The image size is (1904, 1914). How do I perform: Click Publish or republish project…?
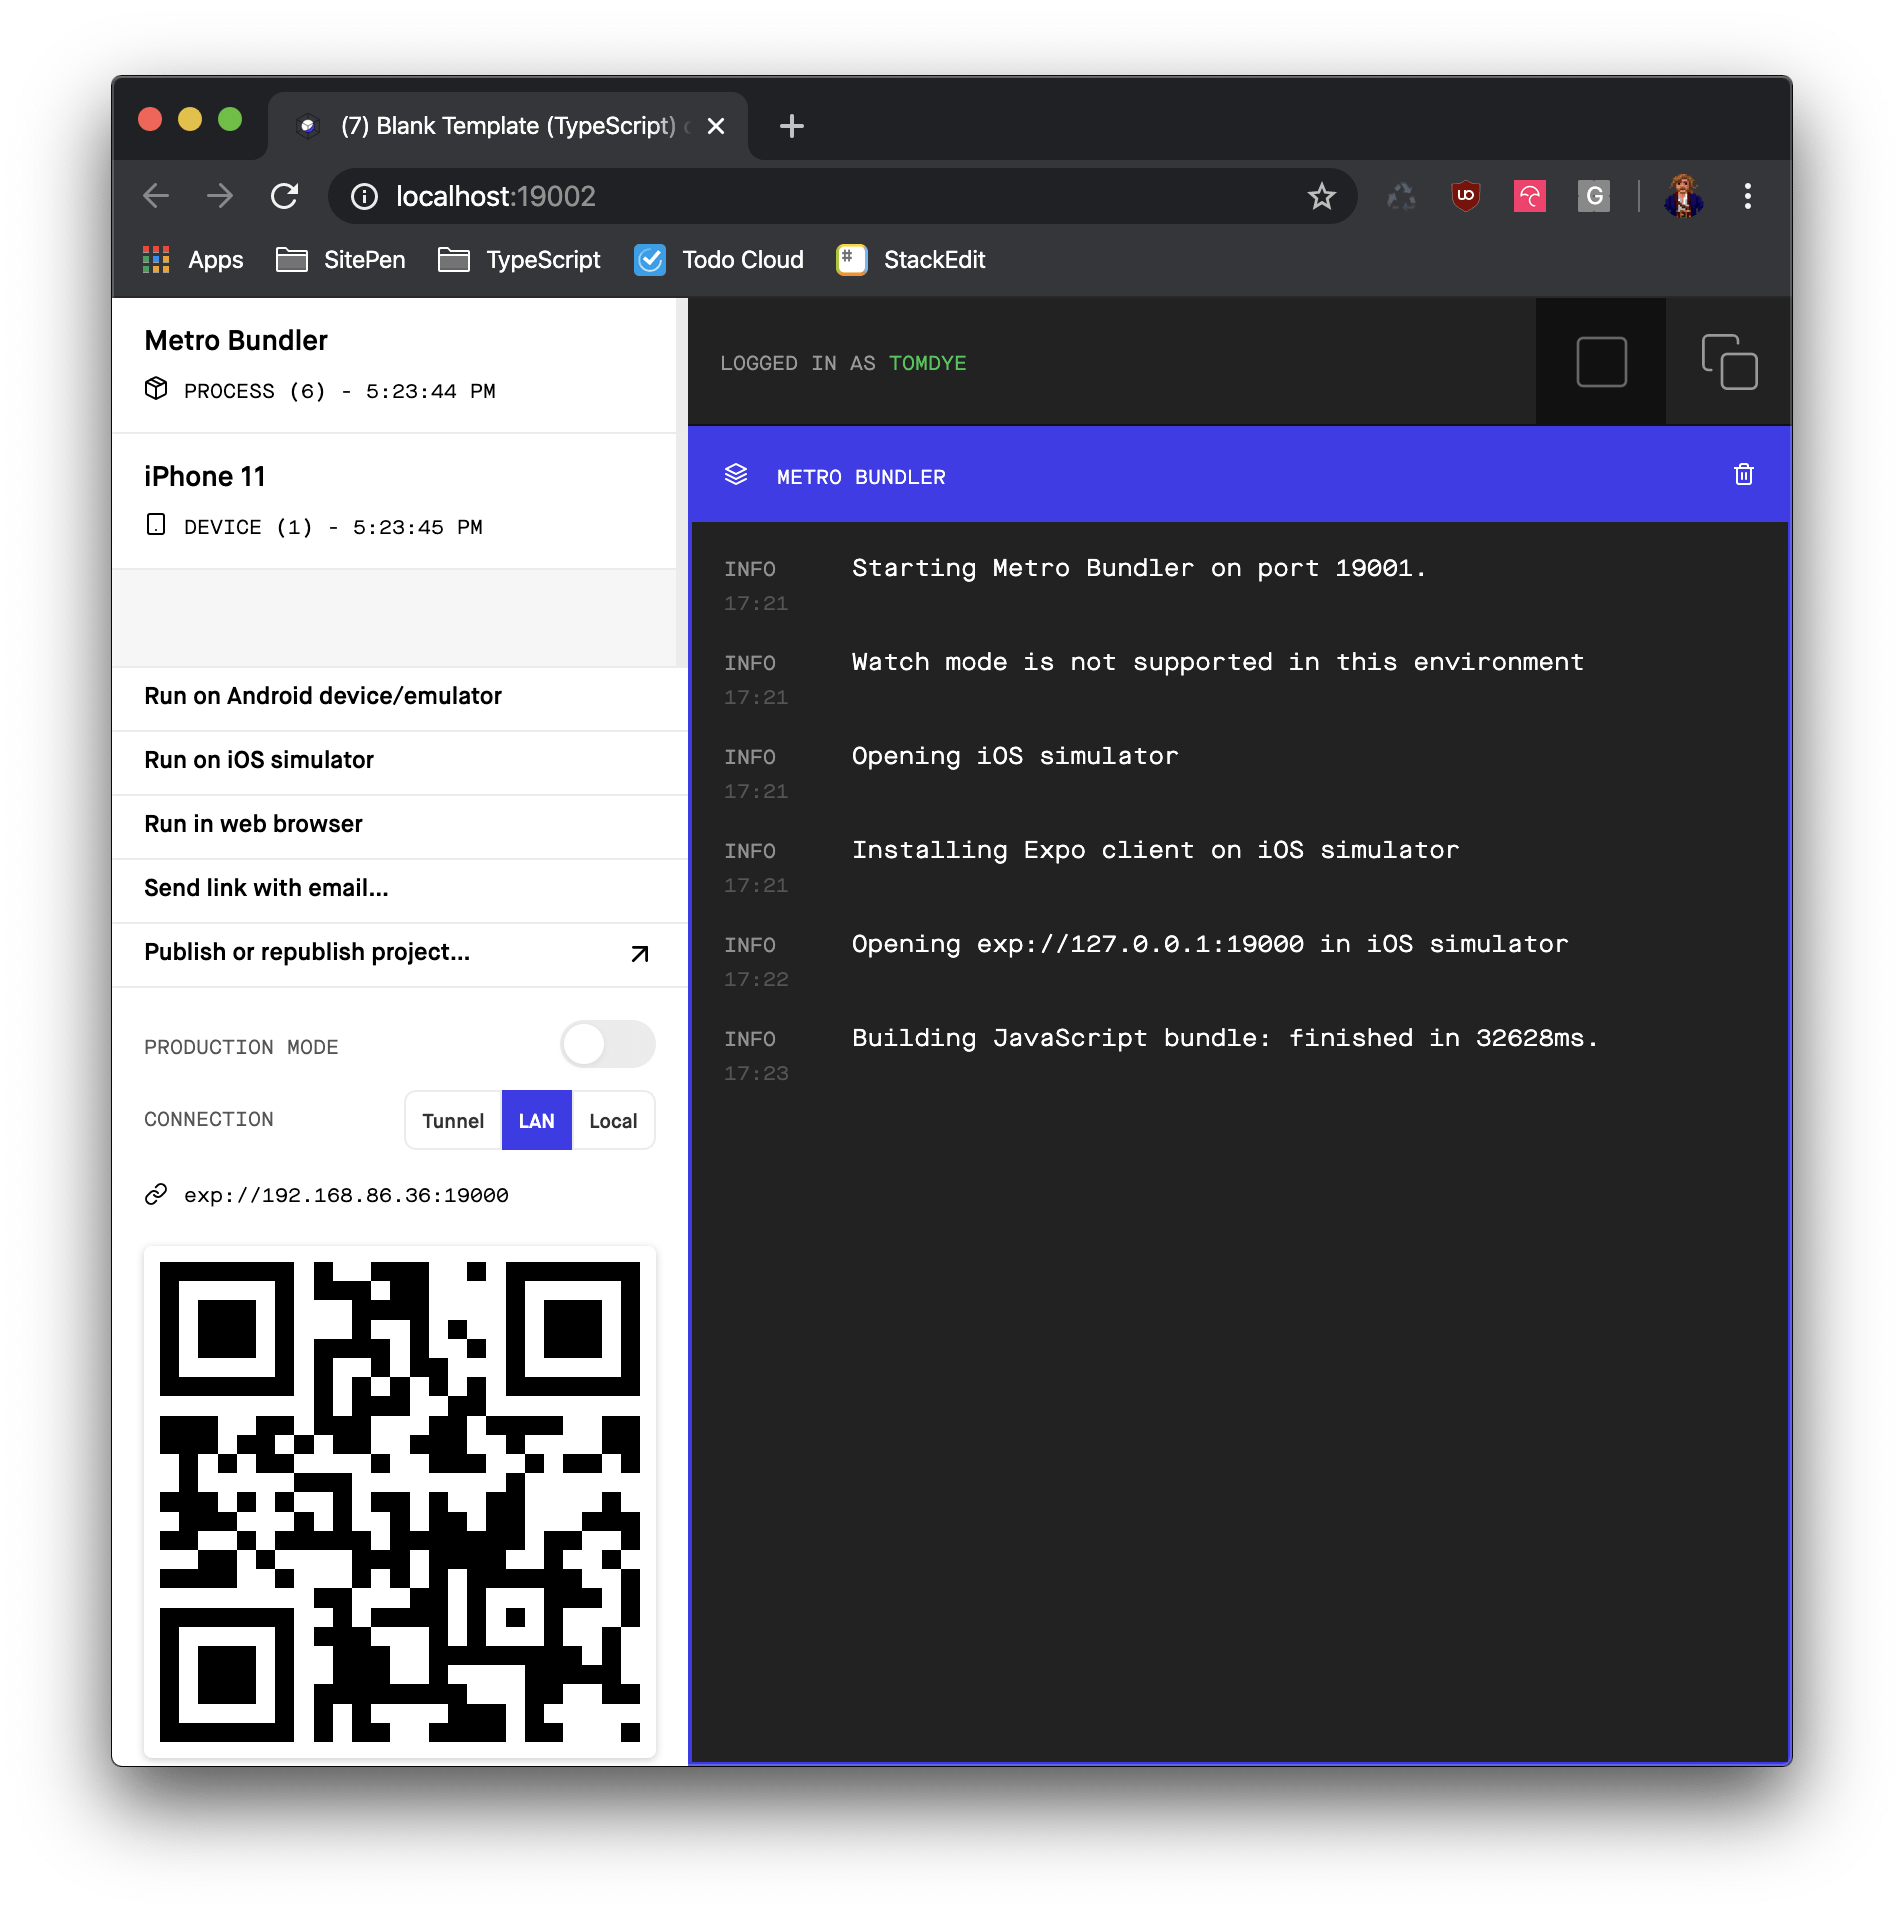pyautogui.click(x=400, y=953)
